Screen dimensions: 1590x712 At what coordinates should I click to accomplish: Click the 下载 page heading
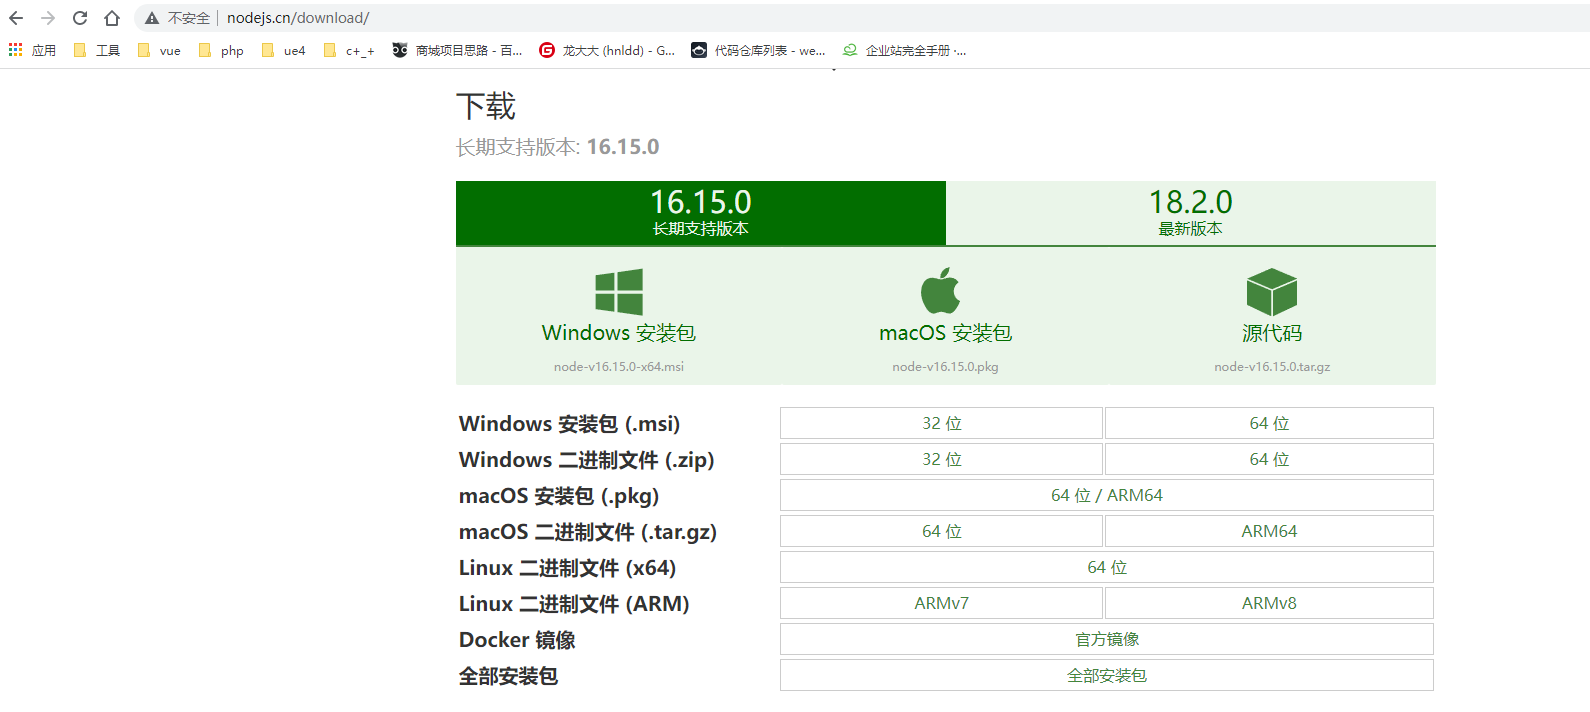click(486, 106)
